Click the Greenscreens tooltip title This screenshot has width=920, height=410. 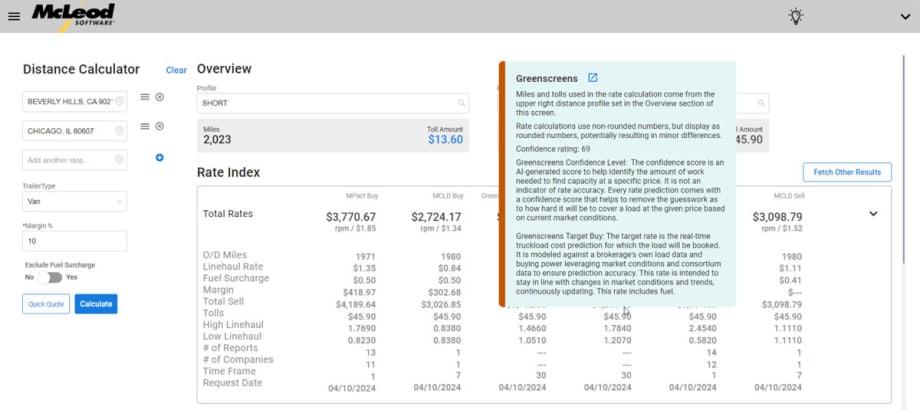[547, 78]
